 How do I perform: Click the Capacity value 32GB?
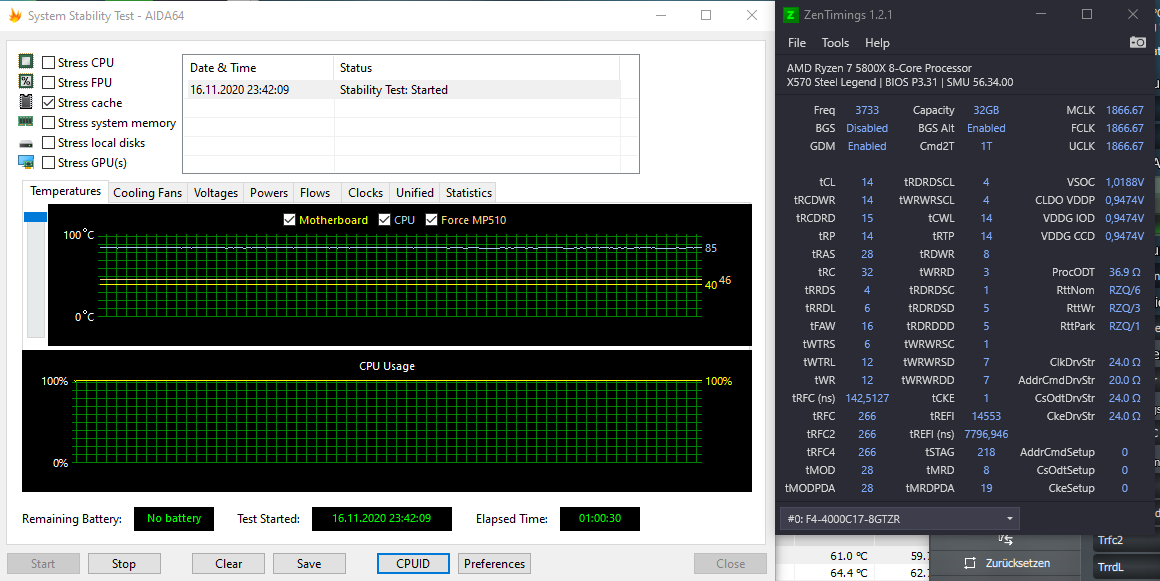click(986, 110)
